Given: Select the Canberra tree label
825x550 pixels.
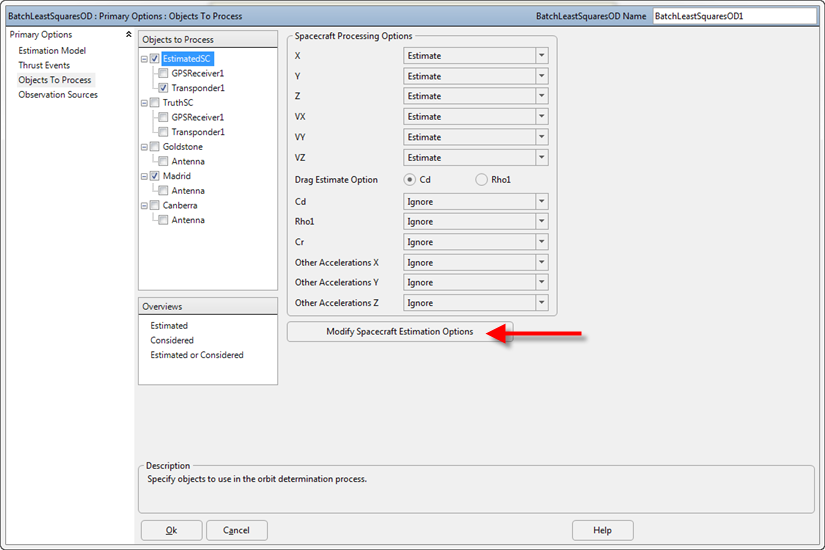Looking at the screenshot, I should tap(180, 206).
